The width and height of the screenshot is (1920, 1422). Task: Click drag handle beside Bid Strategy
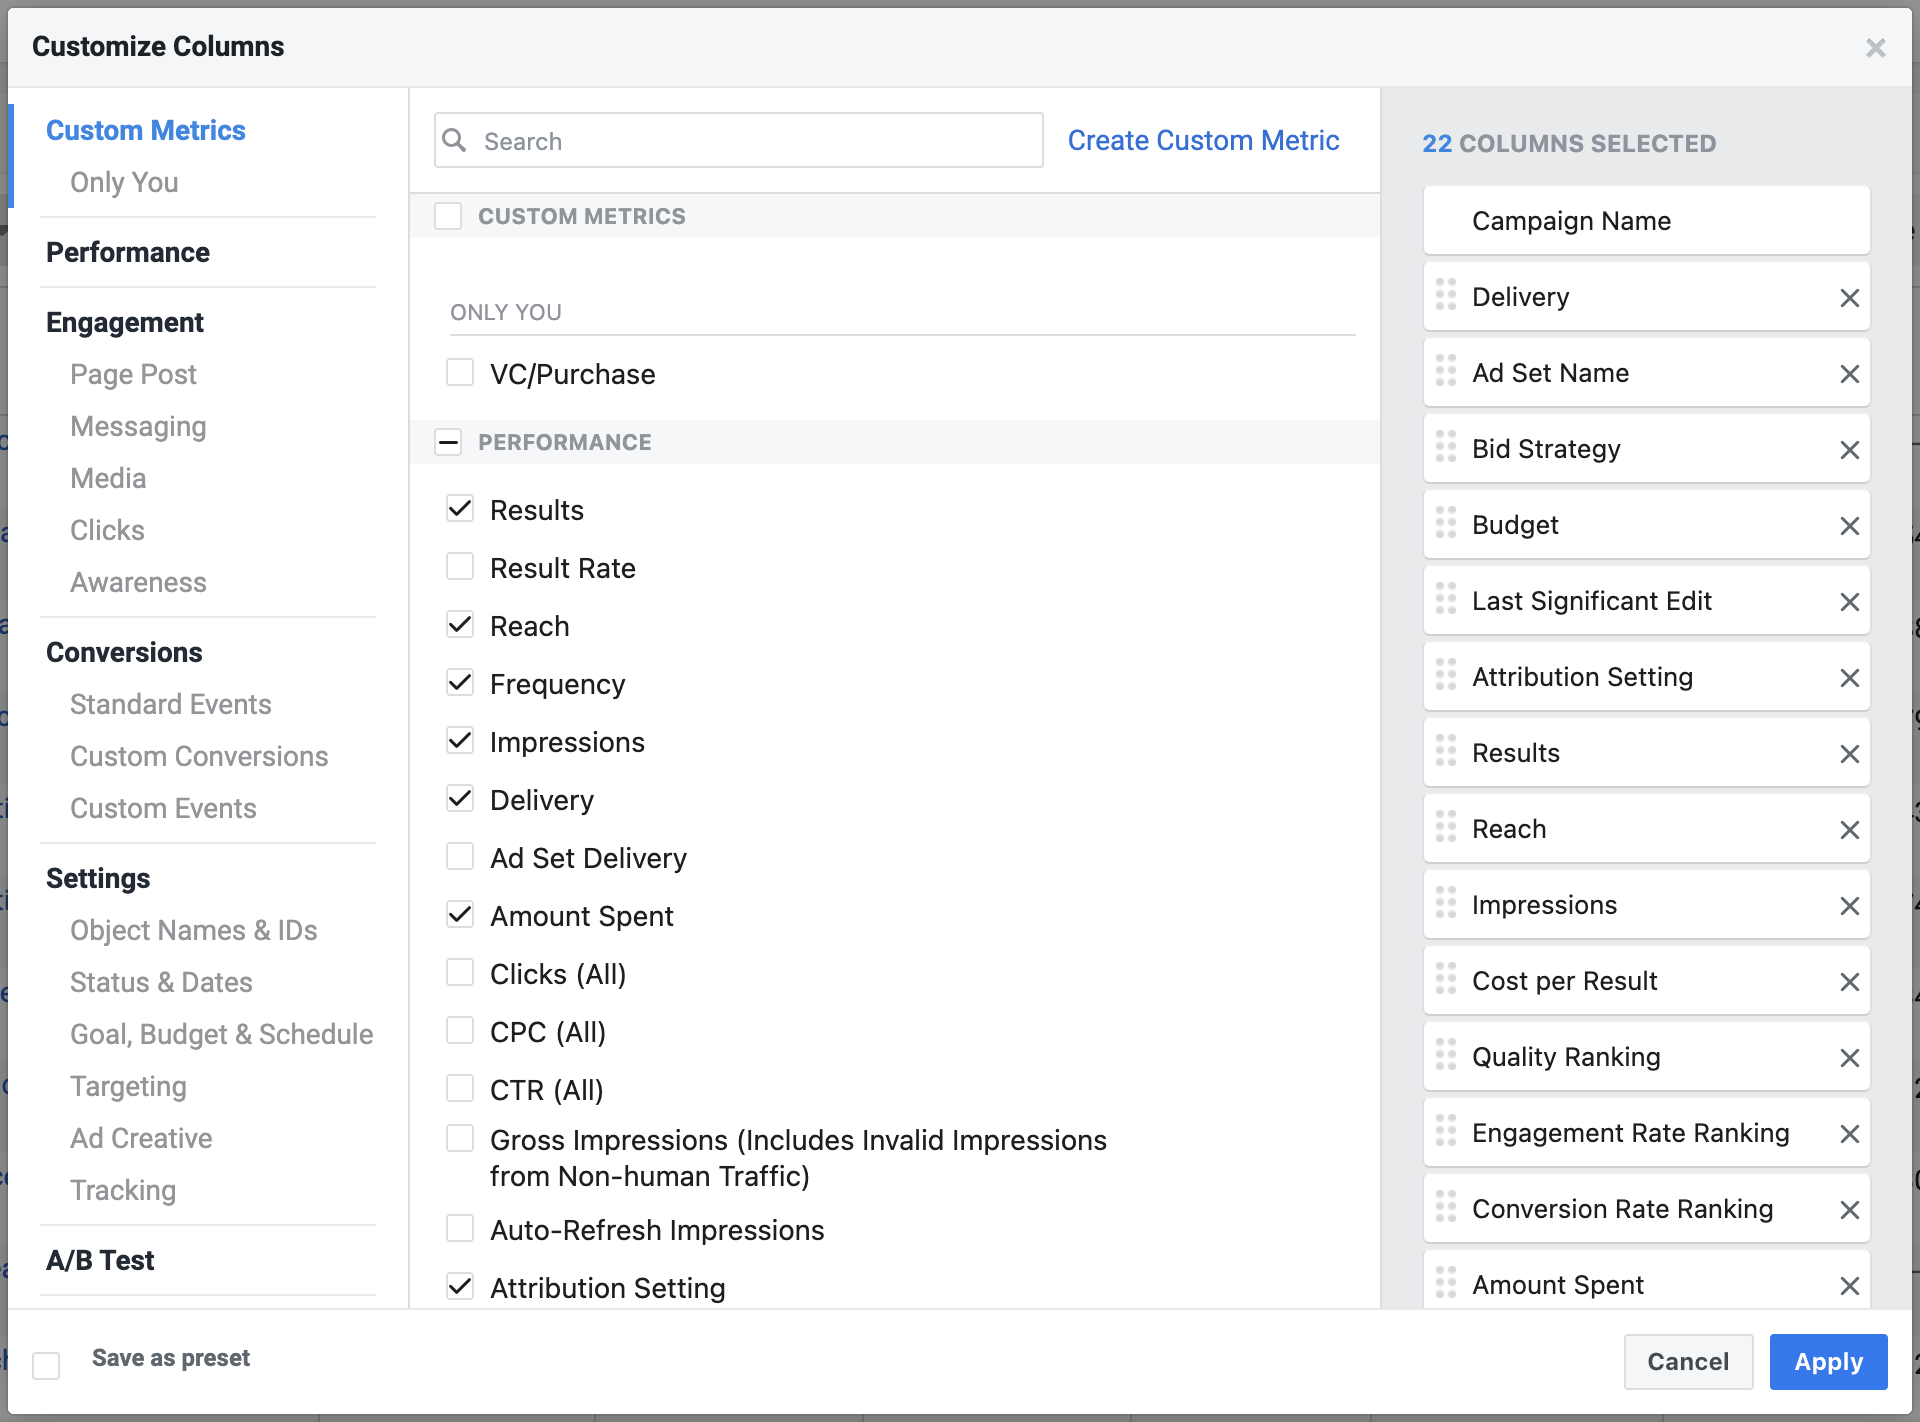(x=1446, y=446)
